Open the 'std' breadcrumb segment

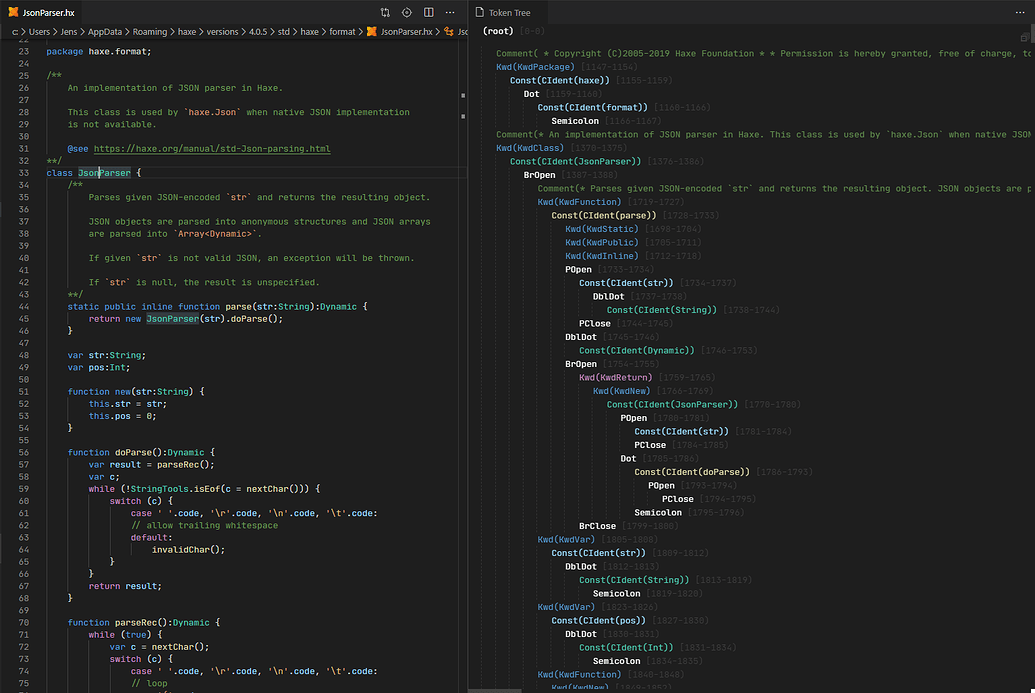(284, 31)
